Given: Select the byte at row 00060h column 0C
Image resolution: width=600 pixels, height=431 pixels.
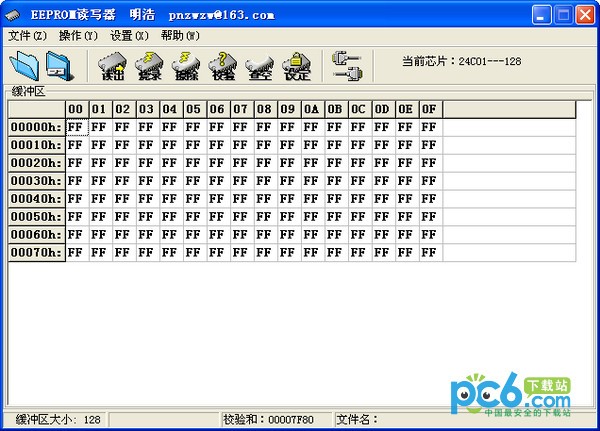Looking at the screenshot, I should click(x=360, y=234).
